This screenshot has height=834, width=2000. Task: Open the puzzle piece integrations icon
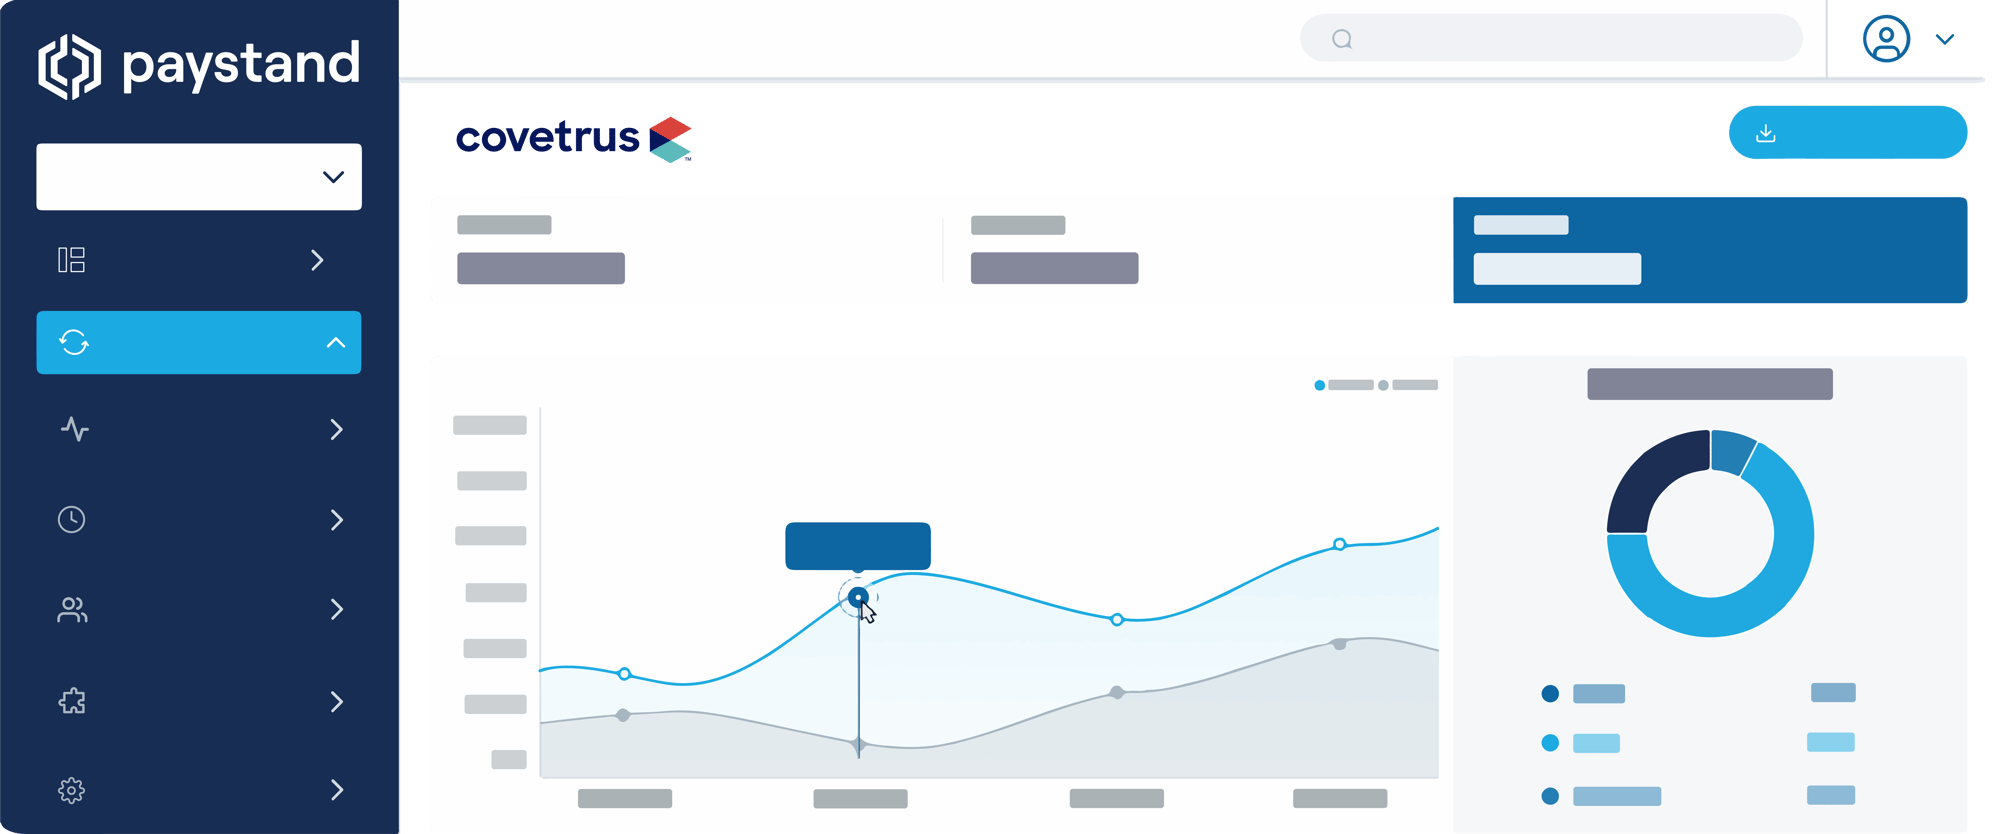point(72,701)
